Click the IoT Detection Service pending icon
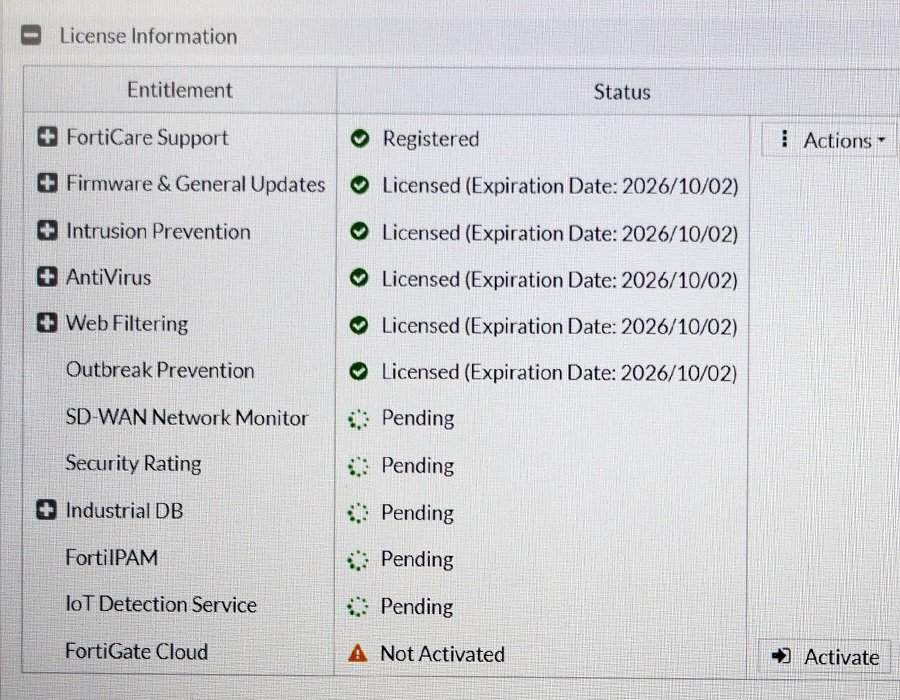The image size is (900, 700). 358,606
